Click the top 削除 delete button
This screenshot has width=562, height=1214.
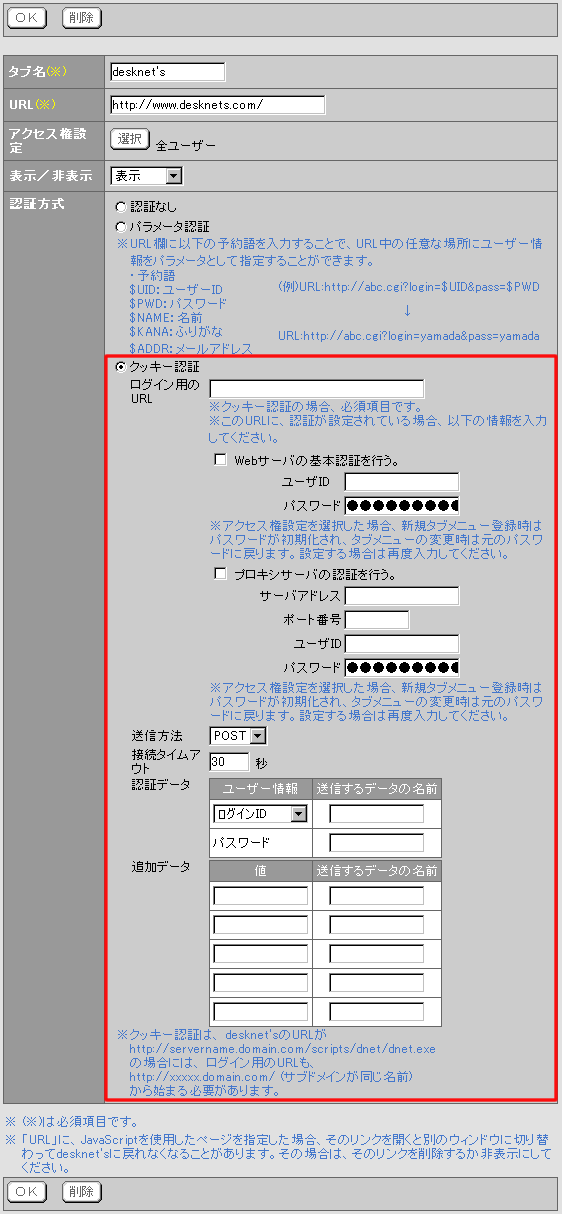point(82,17)
